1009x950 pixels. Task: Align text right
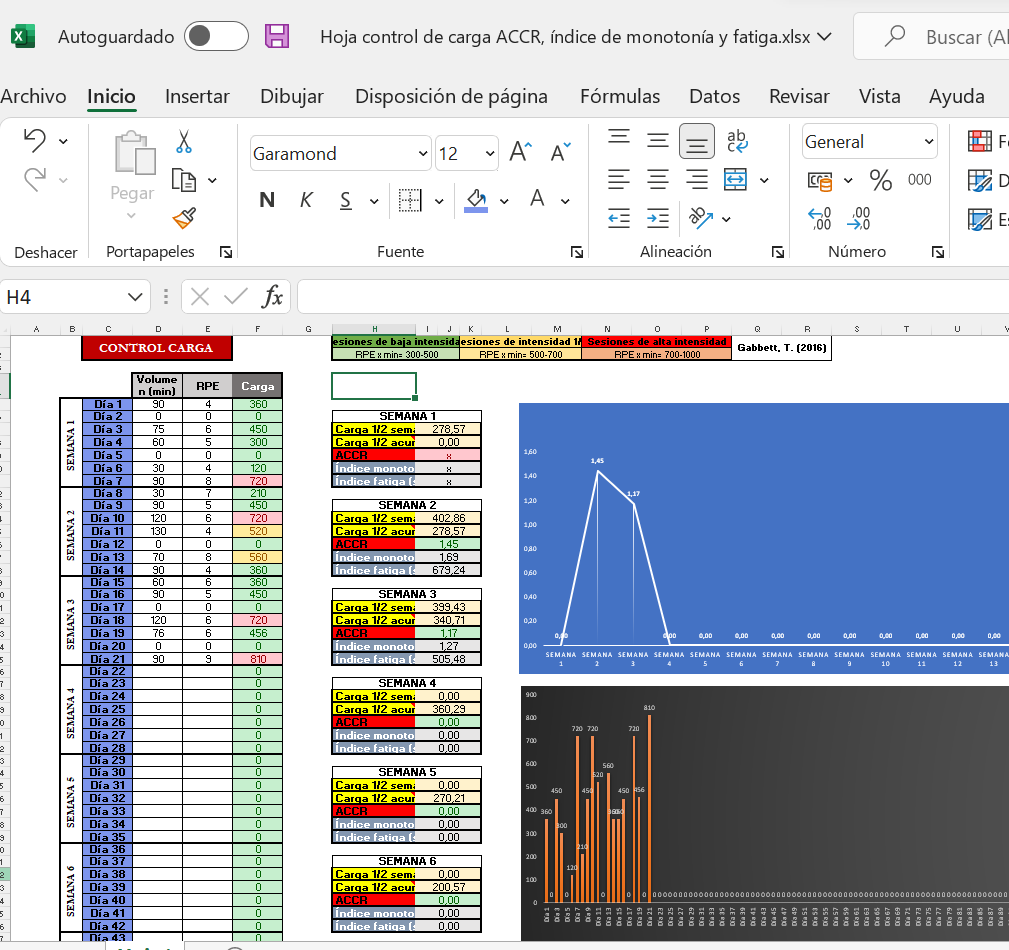(x=697, y=180)
